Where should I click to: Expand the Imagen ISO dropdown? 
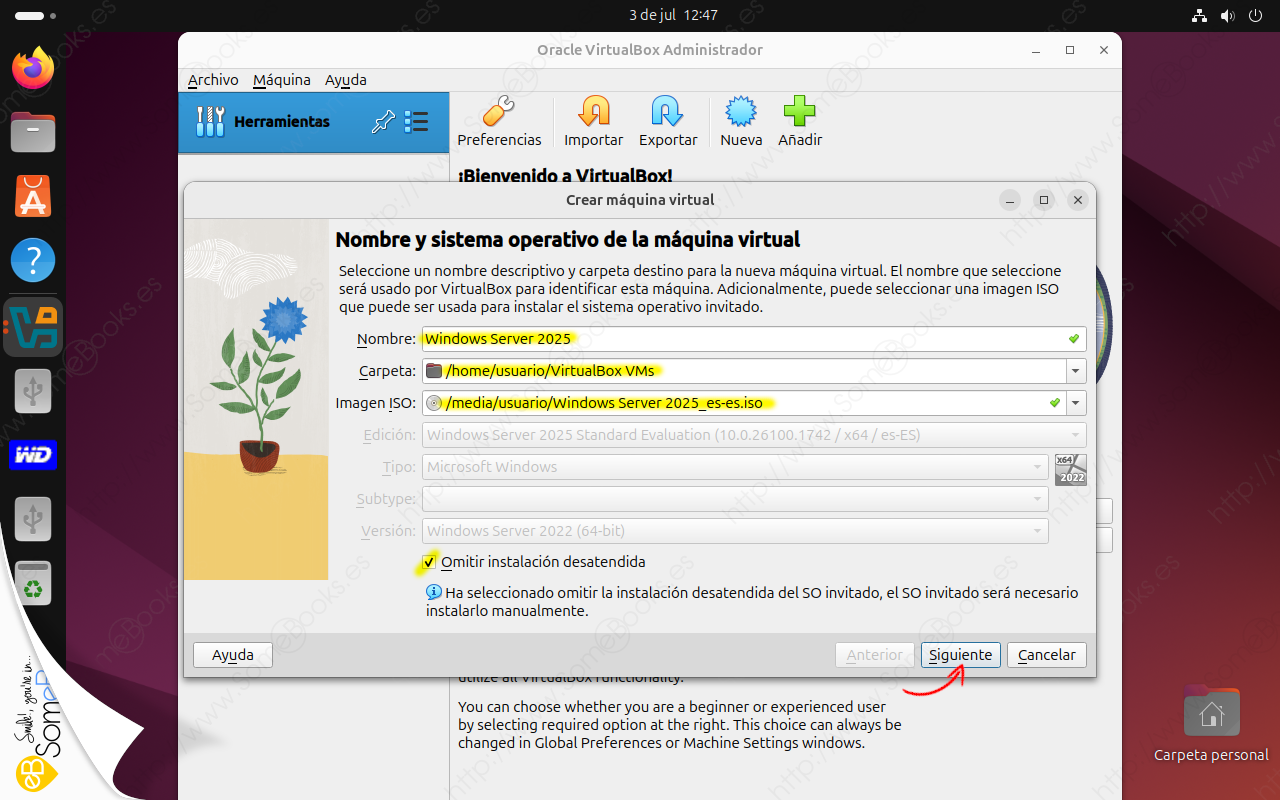tap(1076, 403)
